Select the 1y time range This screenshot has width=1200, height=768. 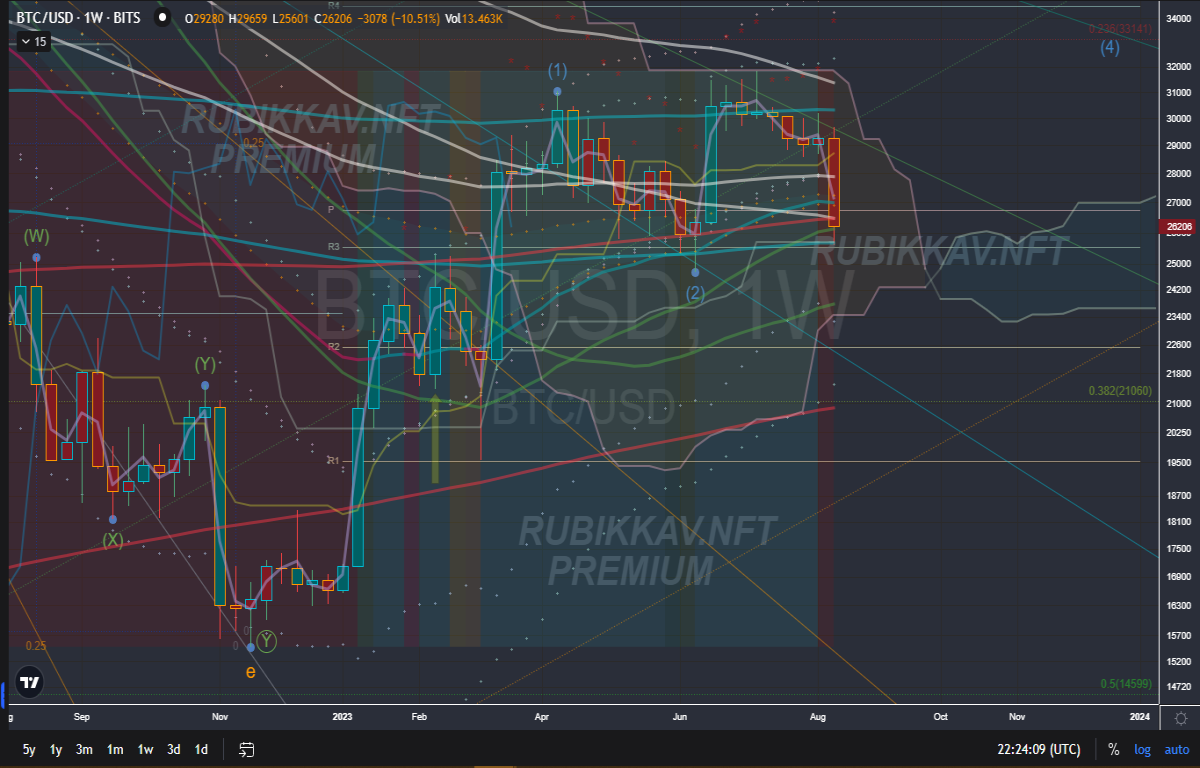click(x=57, y=749)
